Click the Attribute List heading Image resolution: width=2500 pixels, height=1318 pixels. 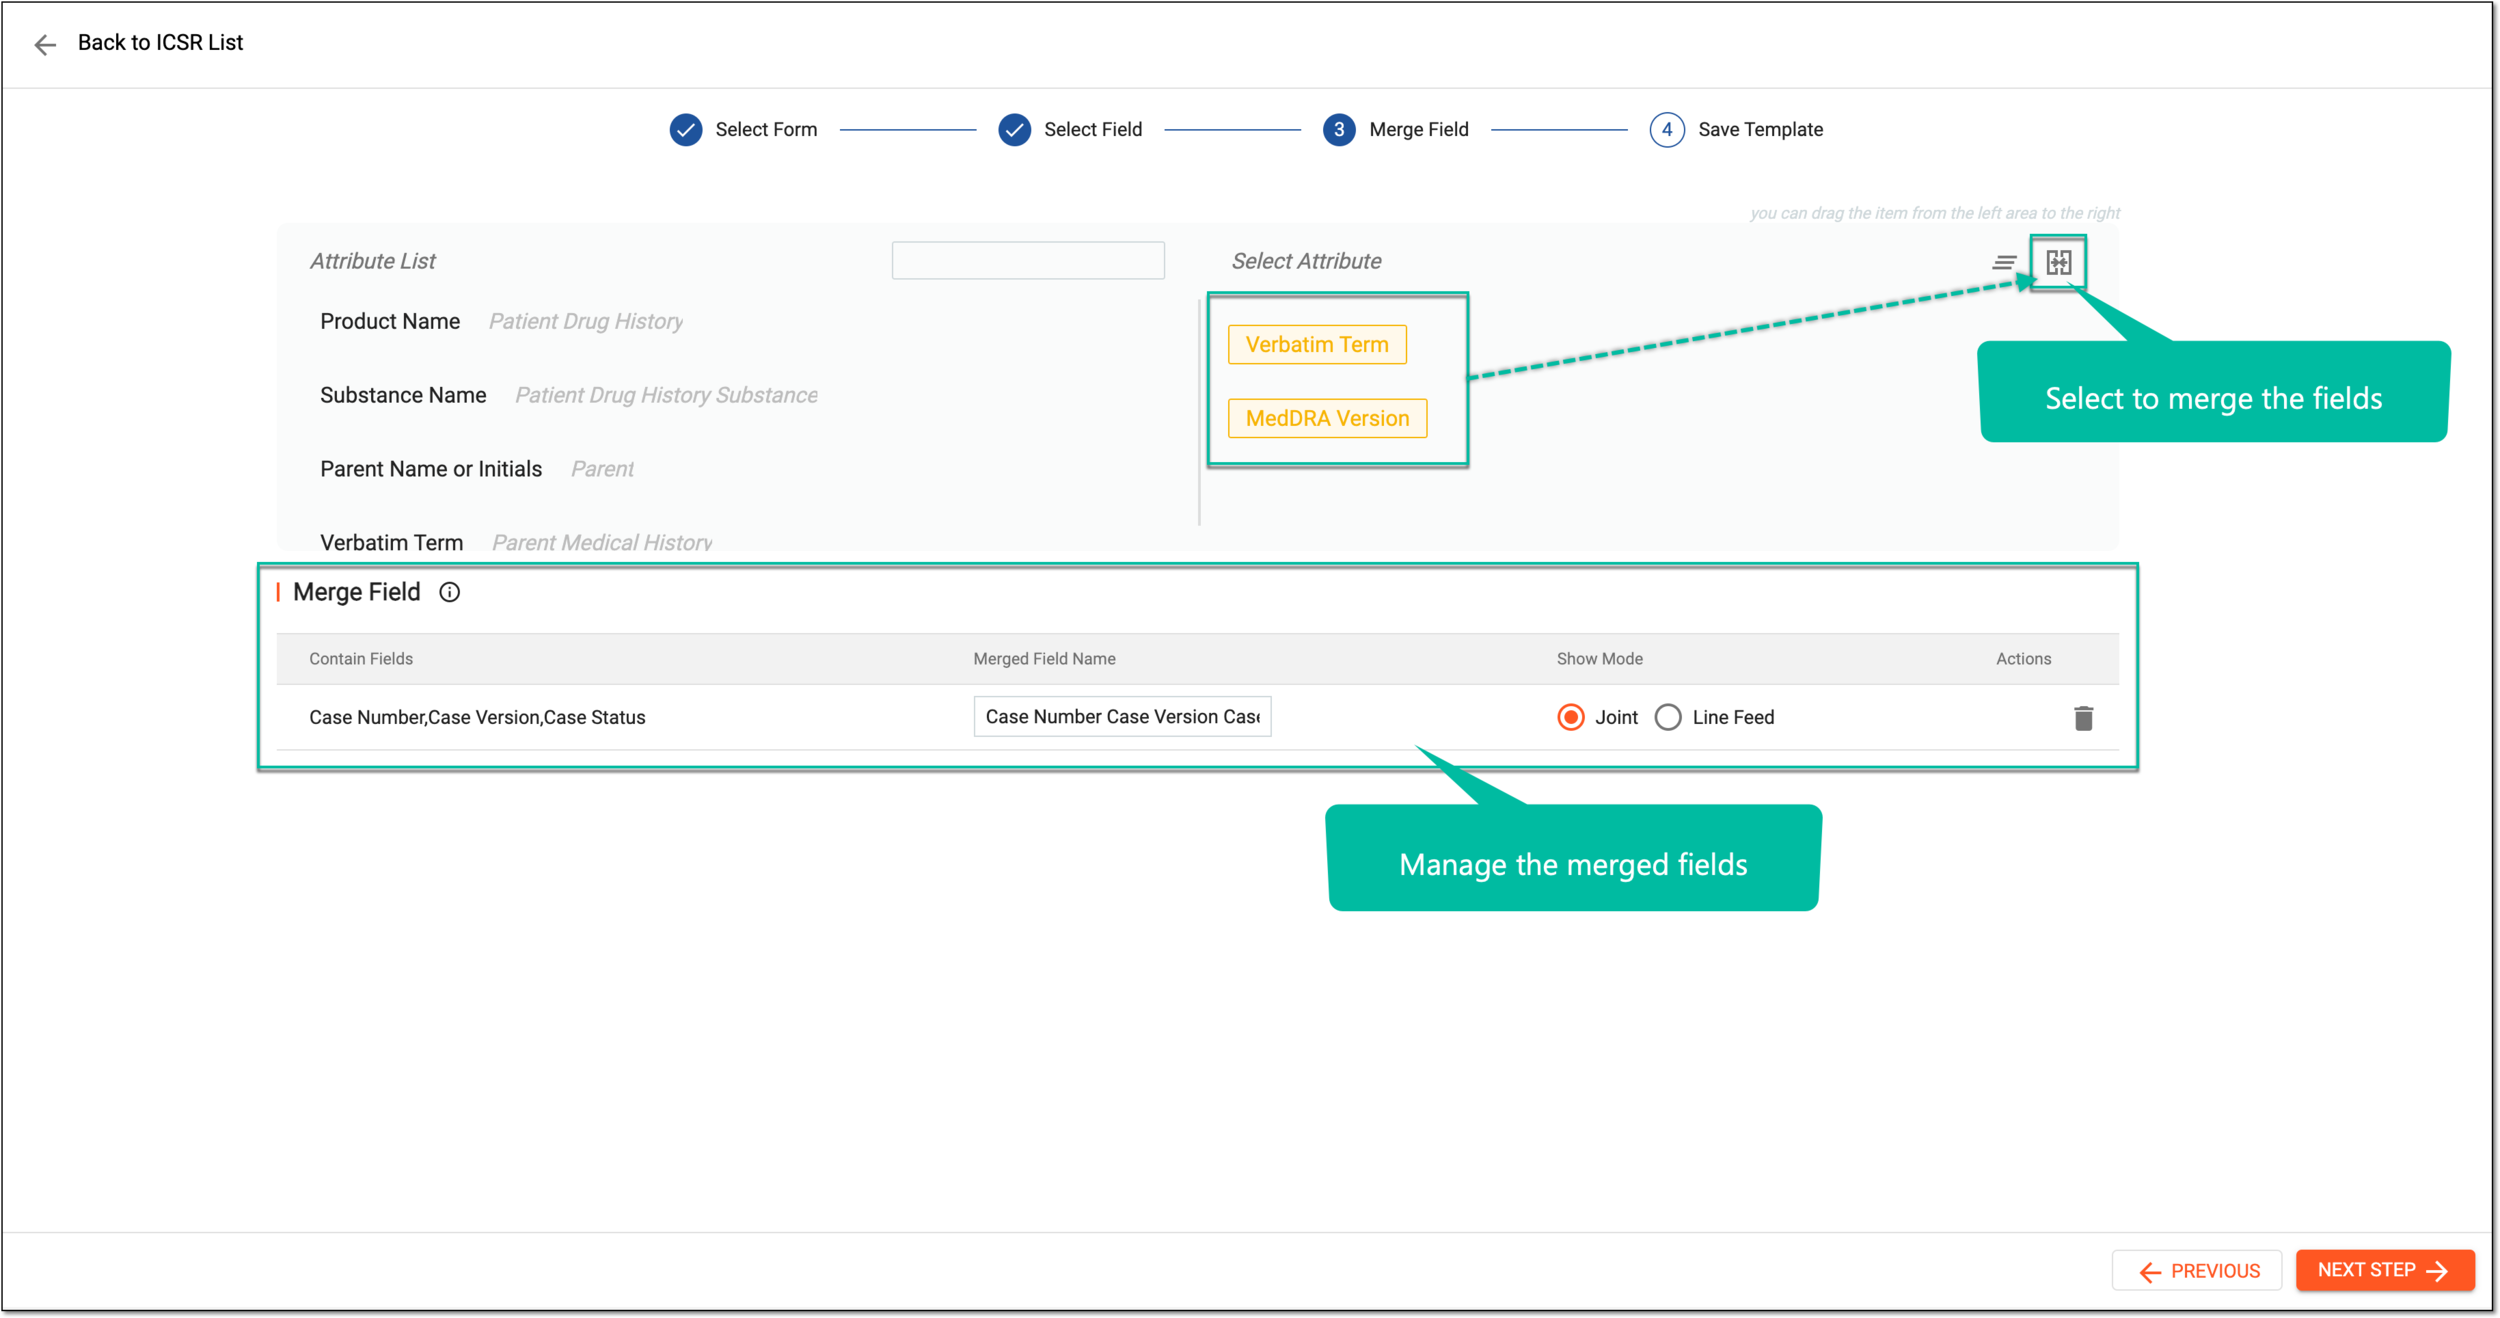pos(373,261)
